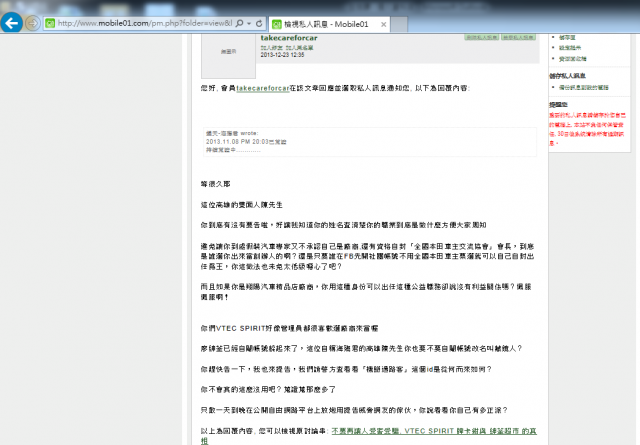640x445 pixels.
Task: Open takecareforcar profile from bold sender name
Action: click(289, 38)
